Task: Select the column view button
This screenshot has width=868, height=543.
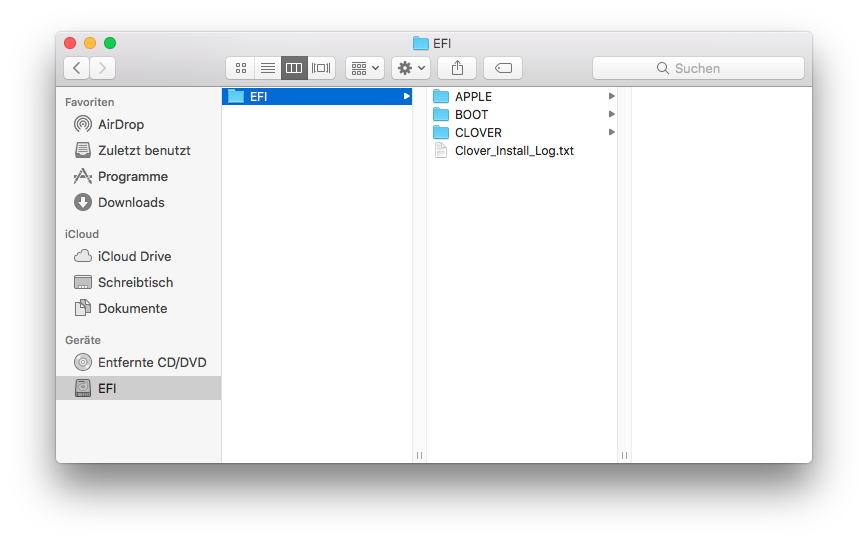Action: [294, 68]
